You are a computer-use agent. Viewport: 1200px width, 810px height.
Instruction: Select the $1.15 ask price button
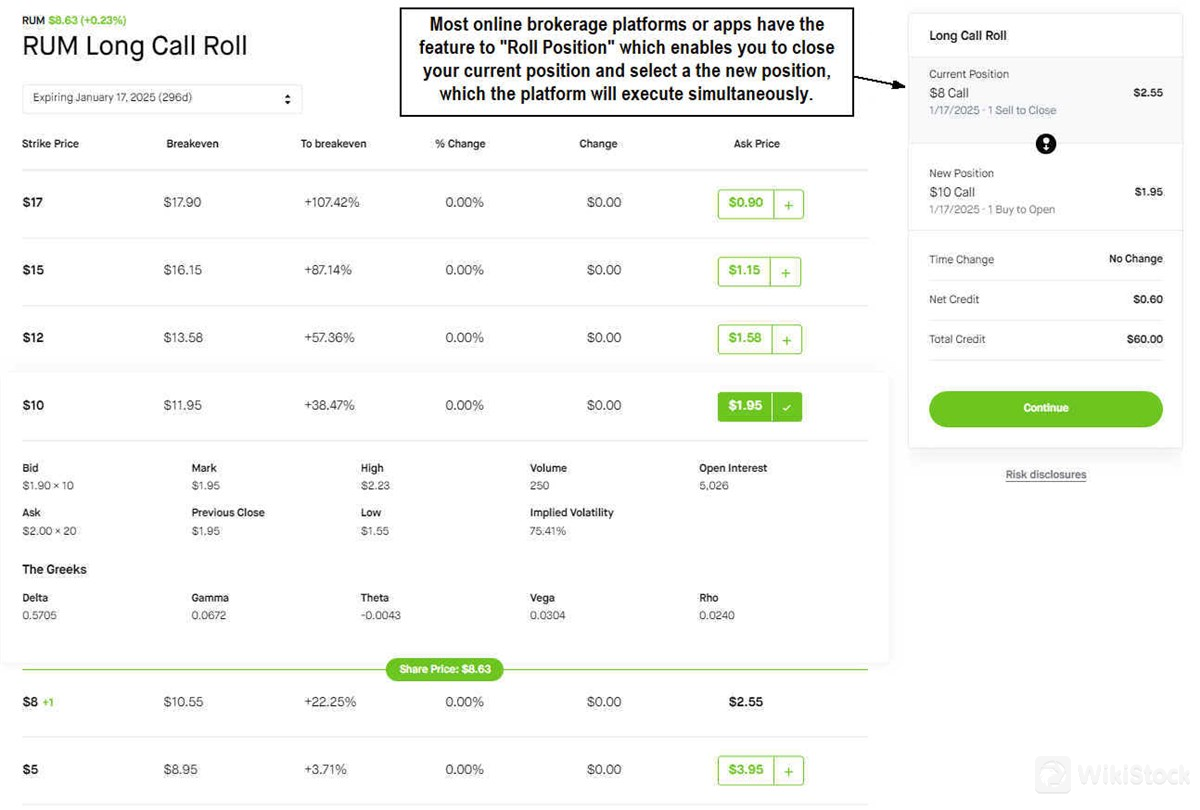point(744,271)
